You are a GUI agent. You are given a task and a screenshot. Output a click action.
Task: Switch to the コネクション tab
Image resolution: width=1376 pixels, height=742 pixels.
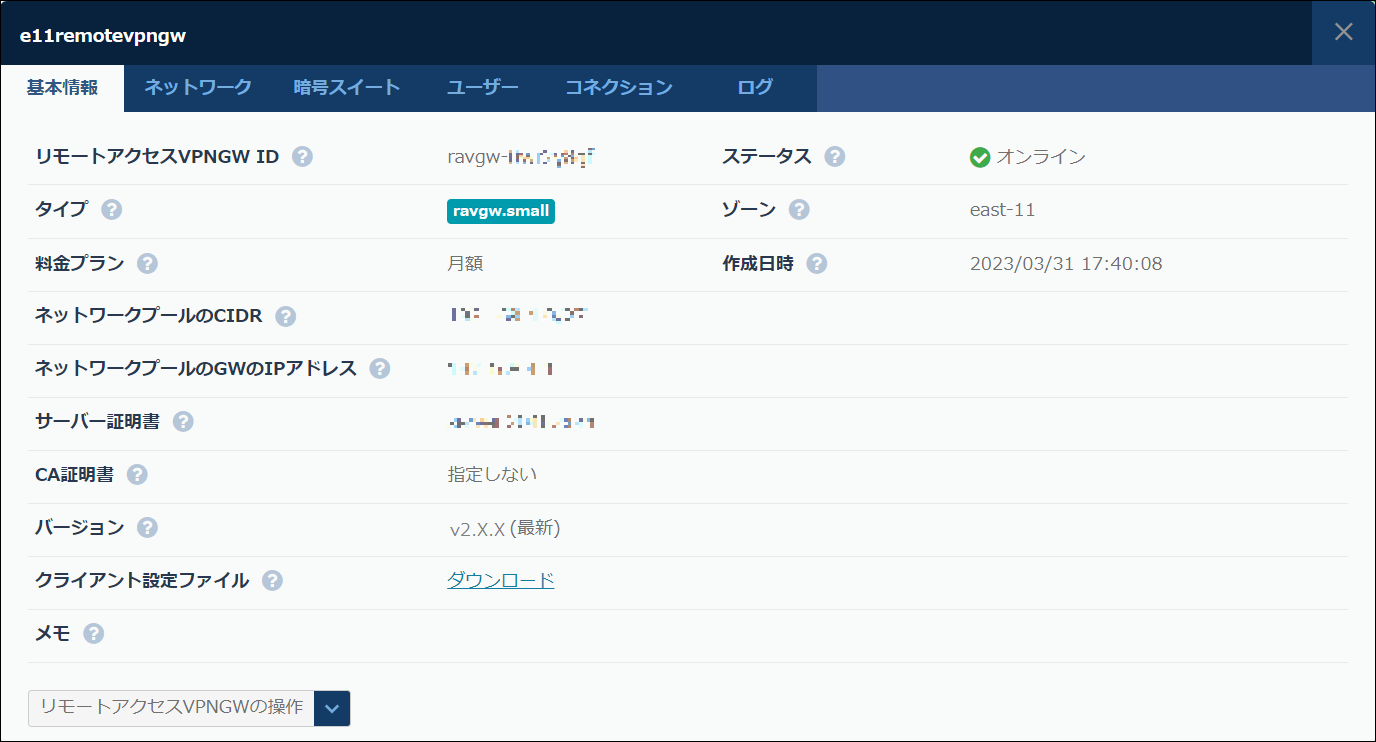pyautogui.click(x=619, y=88)
